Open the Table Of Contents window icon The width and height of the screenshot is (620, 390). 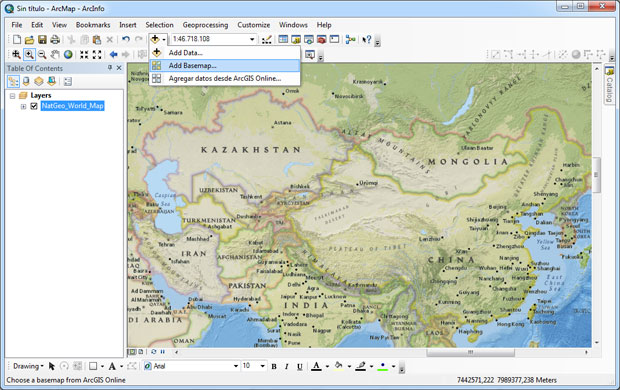click(x=283, y=39)
